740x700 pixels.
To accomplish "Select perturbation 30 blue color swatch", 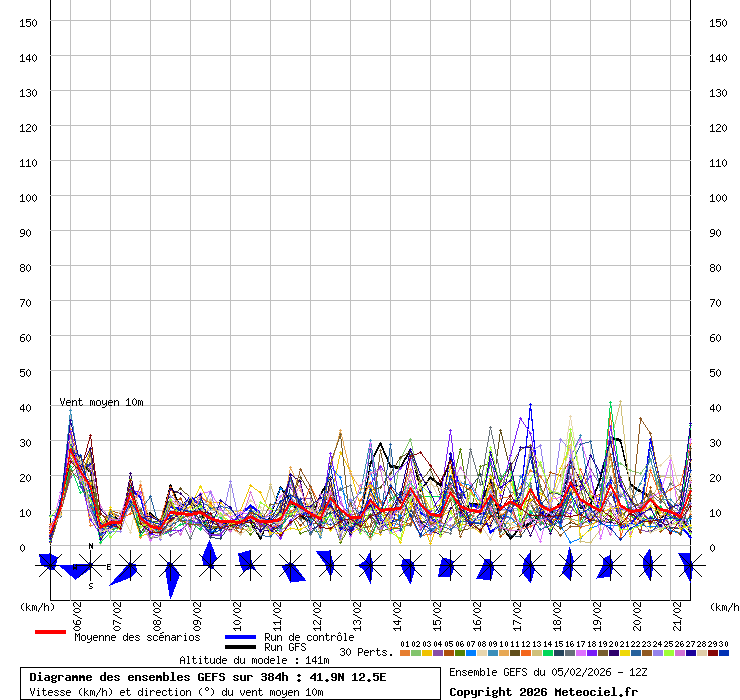I will [x=723, y=653].
